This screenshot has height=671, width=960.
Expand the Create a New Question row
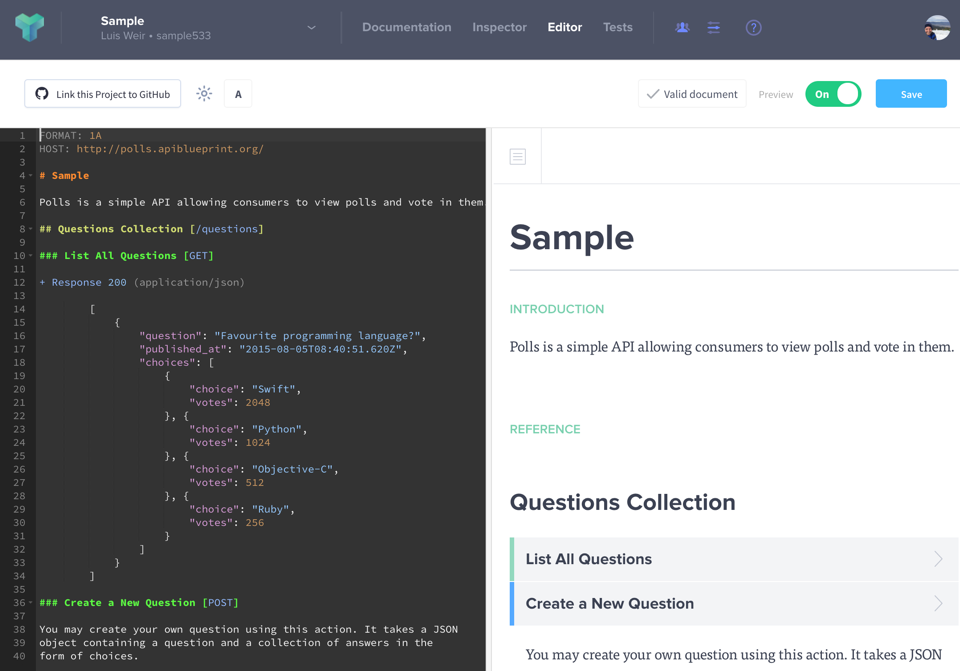[734, 604]
